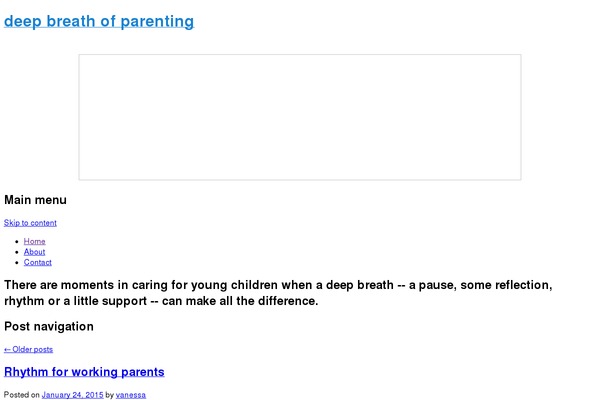
Task: Click the bullet beside Contact
Action: pos(18,262)
